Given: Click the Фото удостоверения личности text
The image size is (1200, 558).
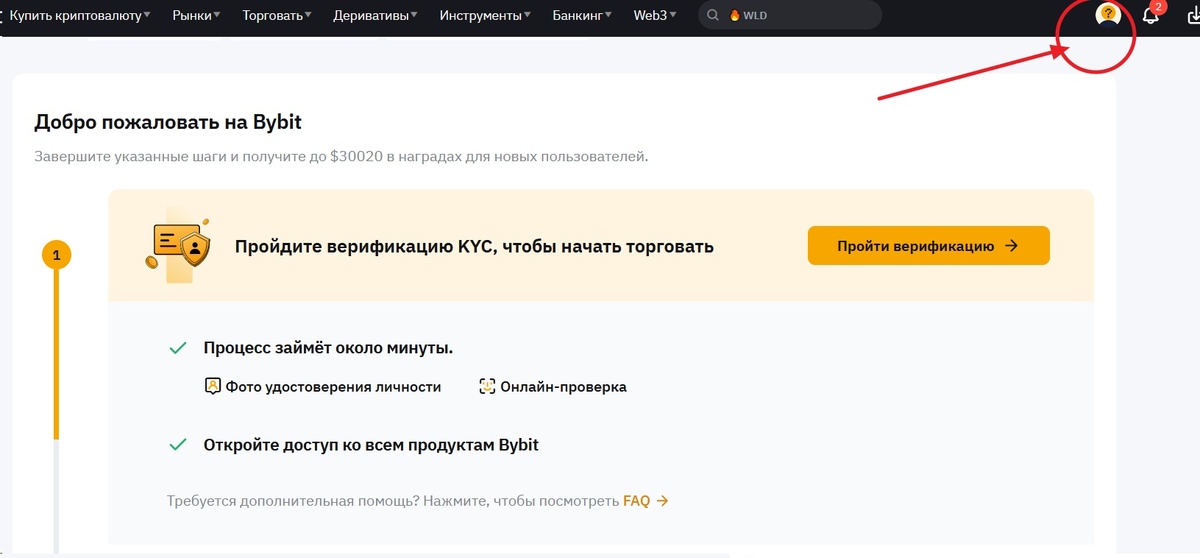Looking at the screenshot, I should [x=333, y=387].
